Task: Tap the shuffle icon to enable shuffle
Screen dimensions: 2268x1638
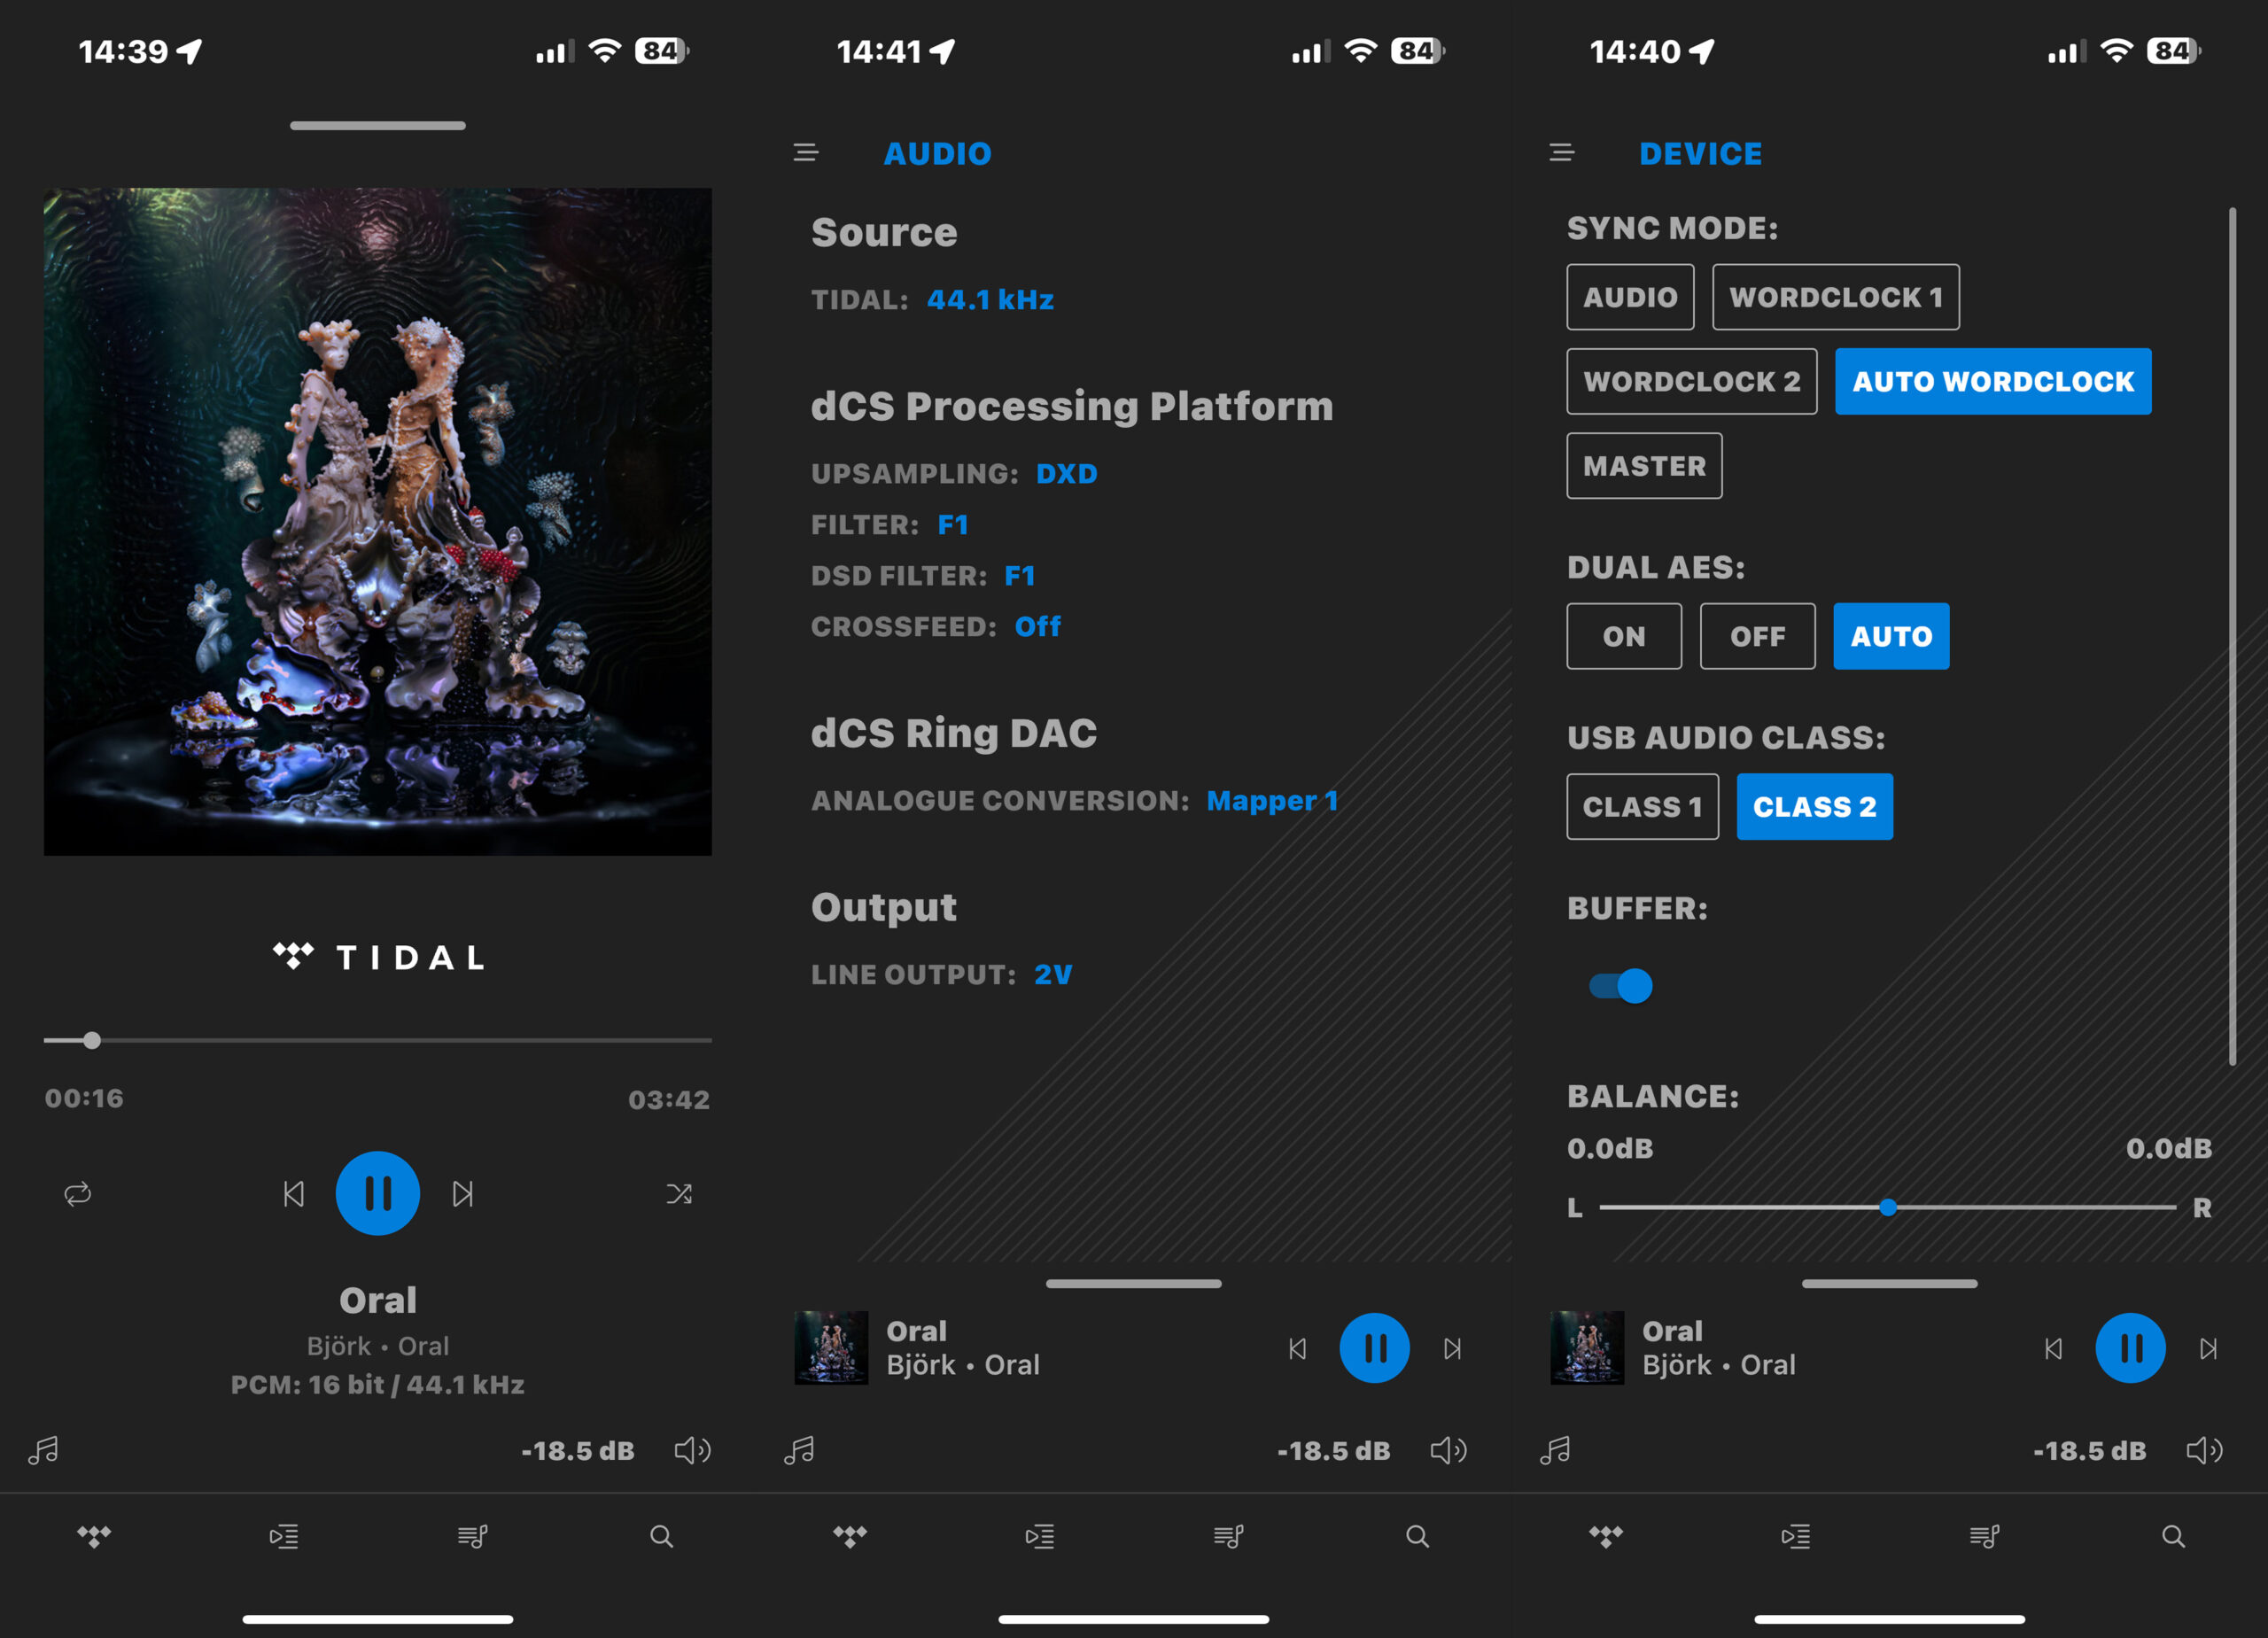Action: tap(680, 1194)
